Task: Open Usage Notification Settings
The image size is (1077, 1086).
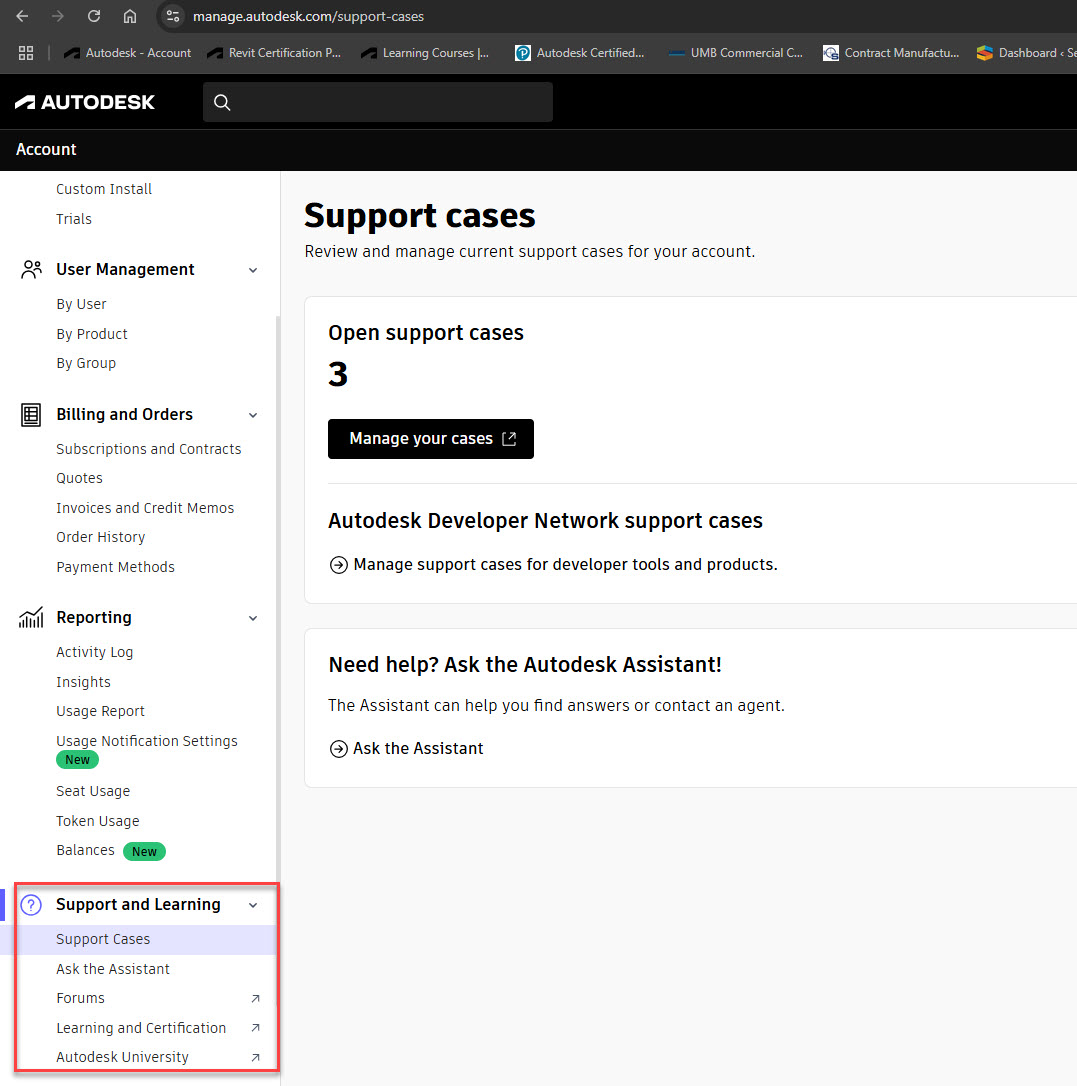Action: click(x=147, y=740)
